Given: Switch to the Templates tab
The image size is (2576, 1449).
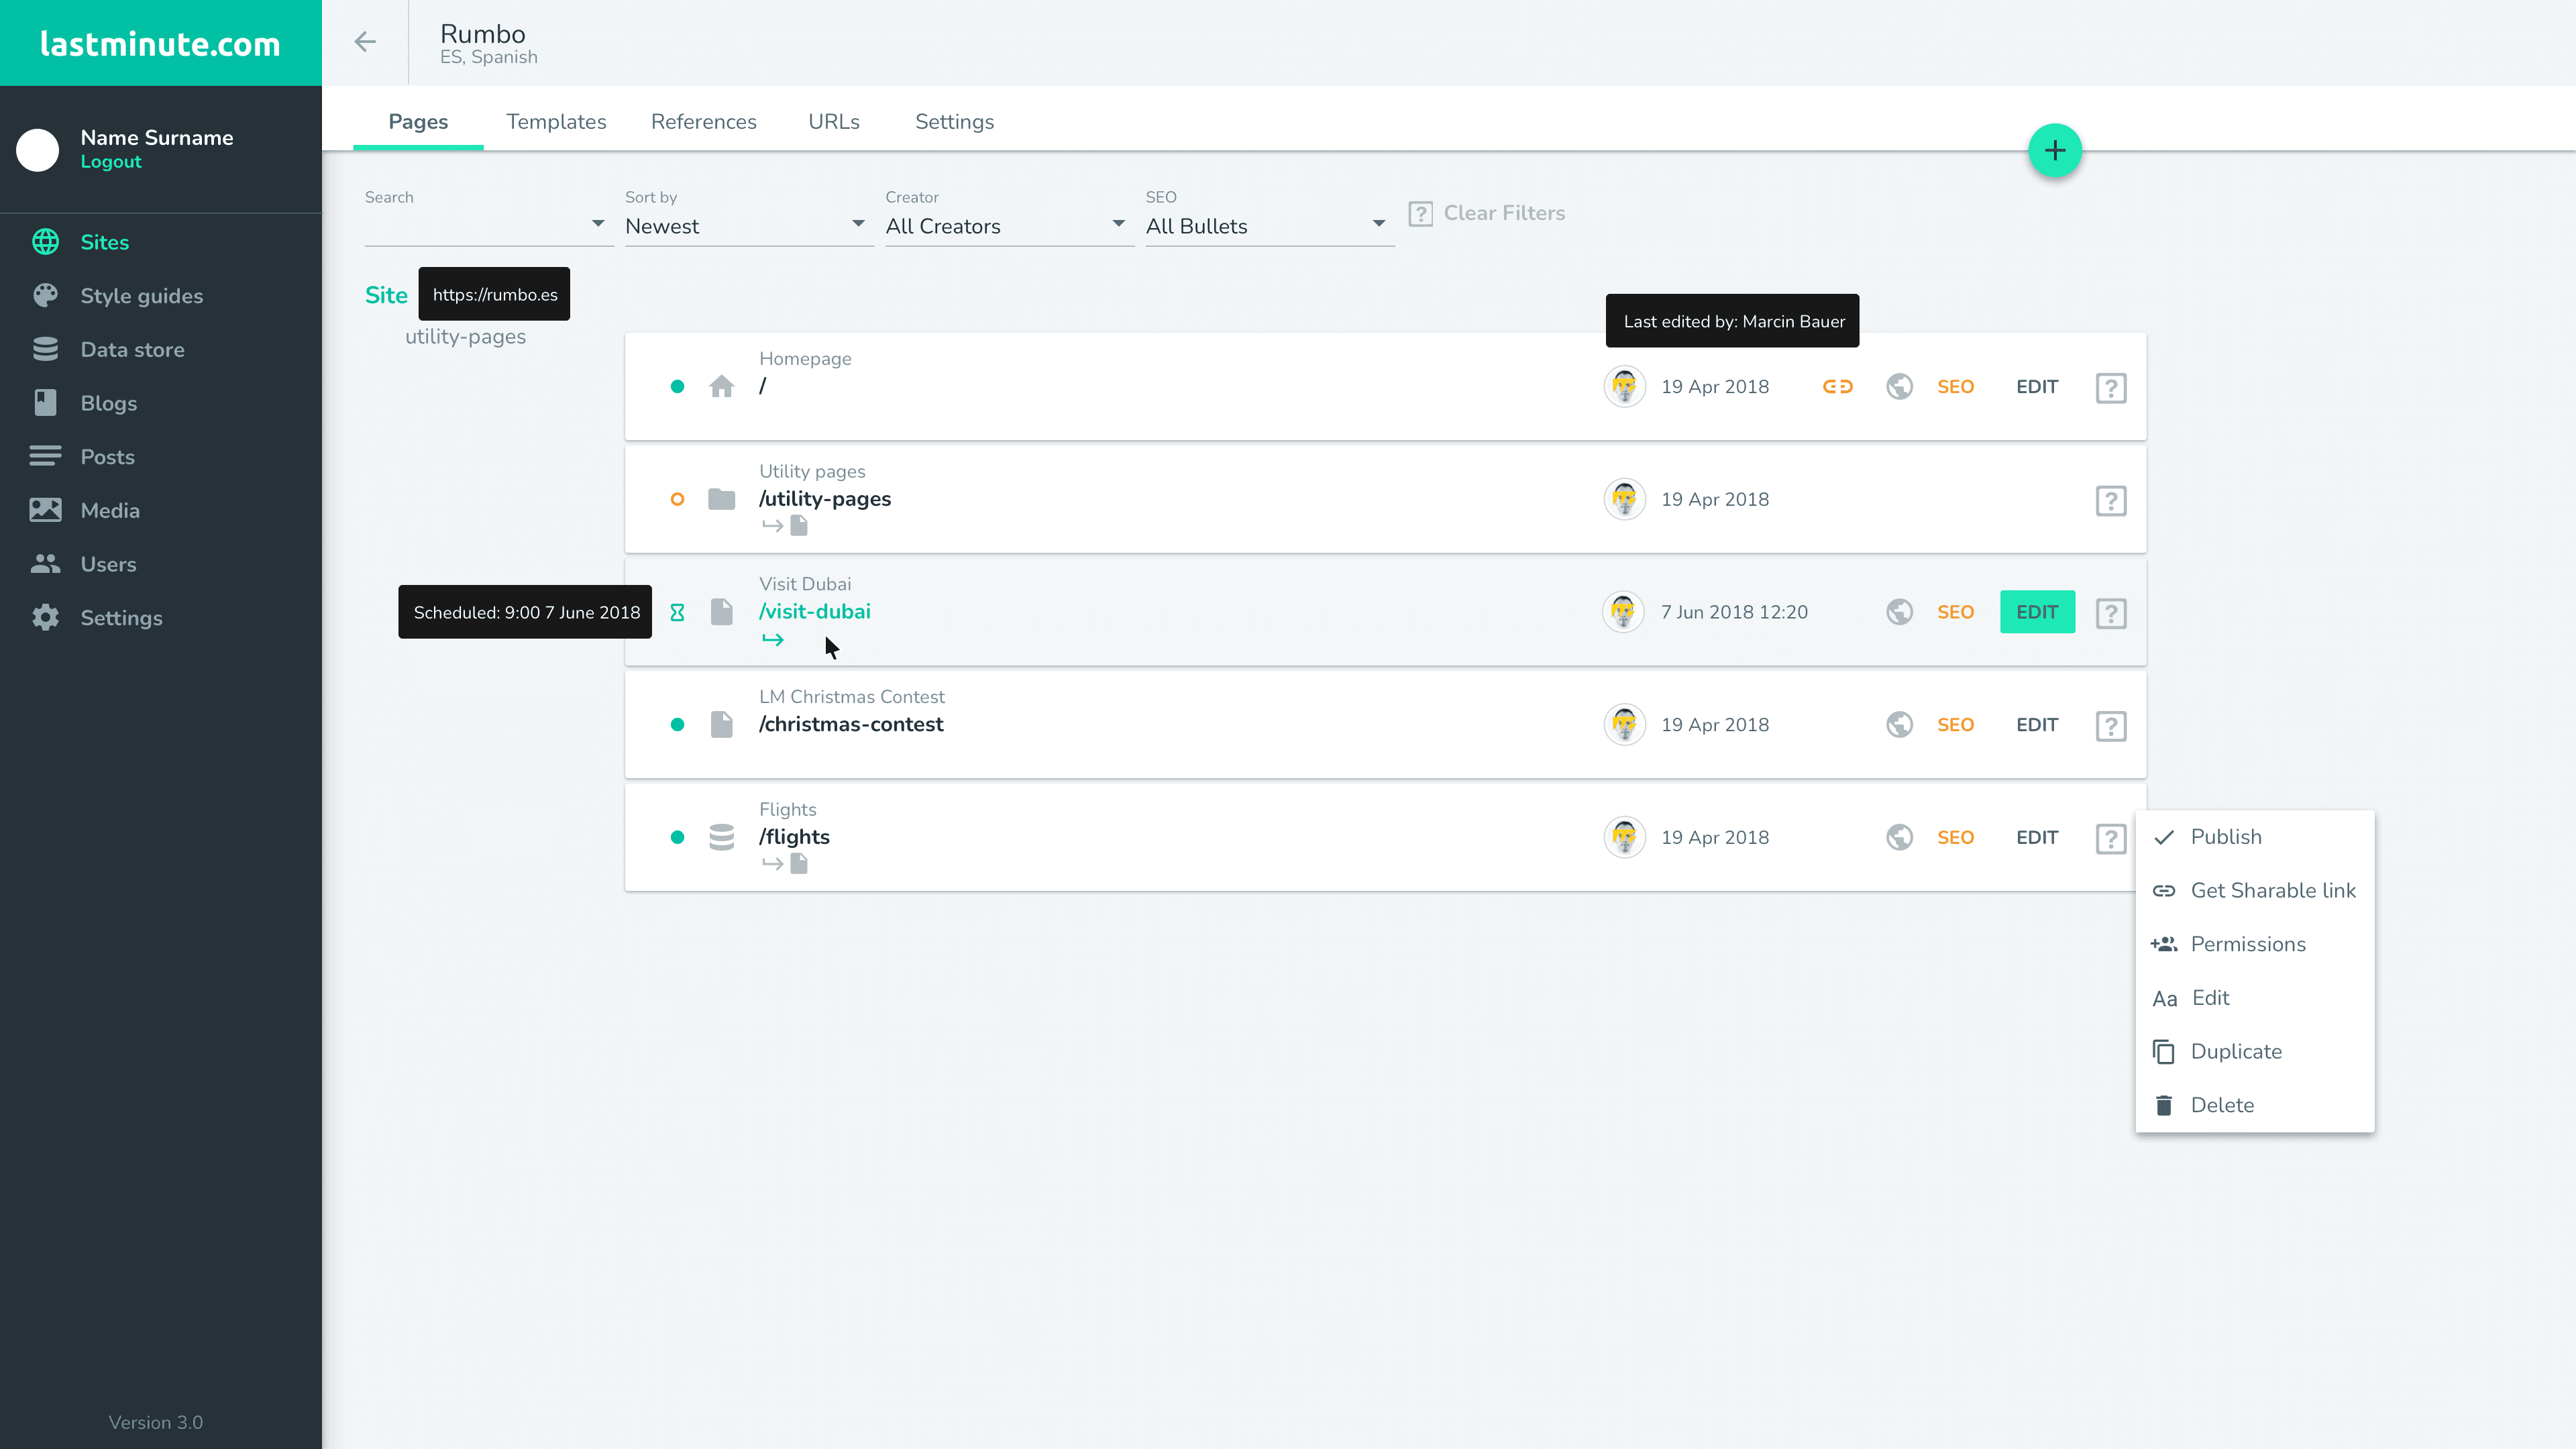Looking at the screenshot, I should pyautogui.click(x=556, y=122).
